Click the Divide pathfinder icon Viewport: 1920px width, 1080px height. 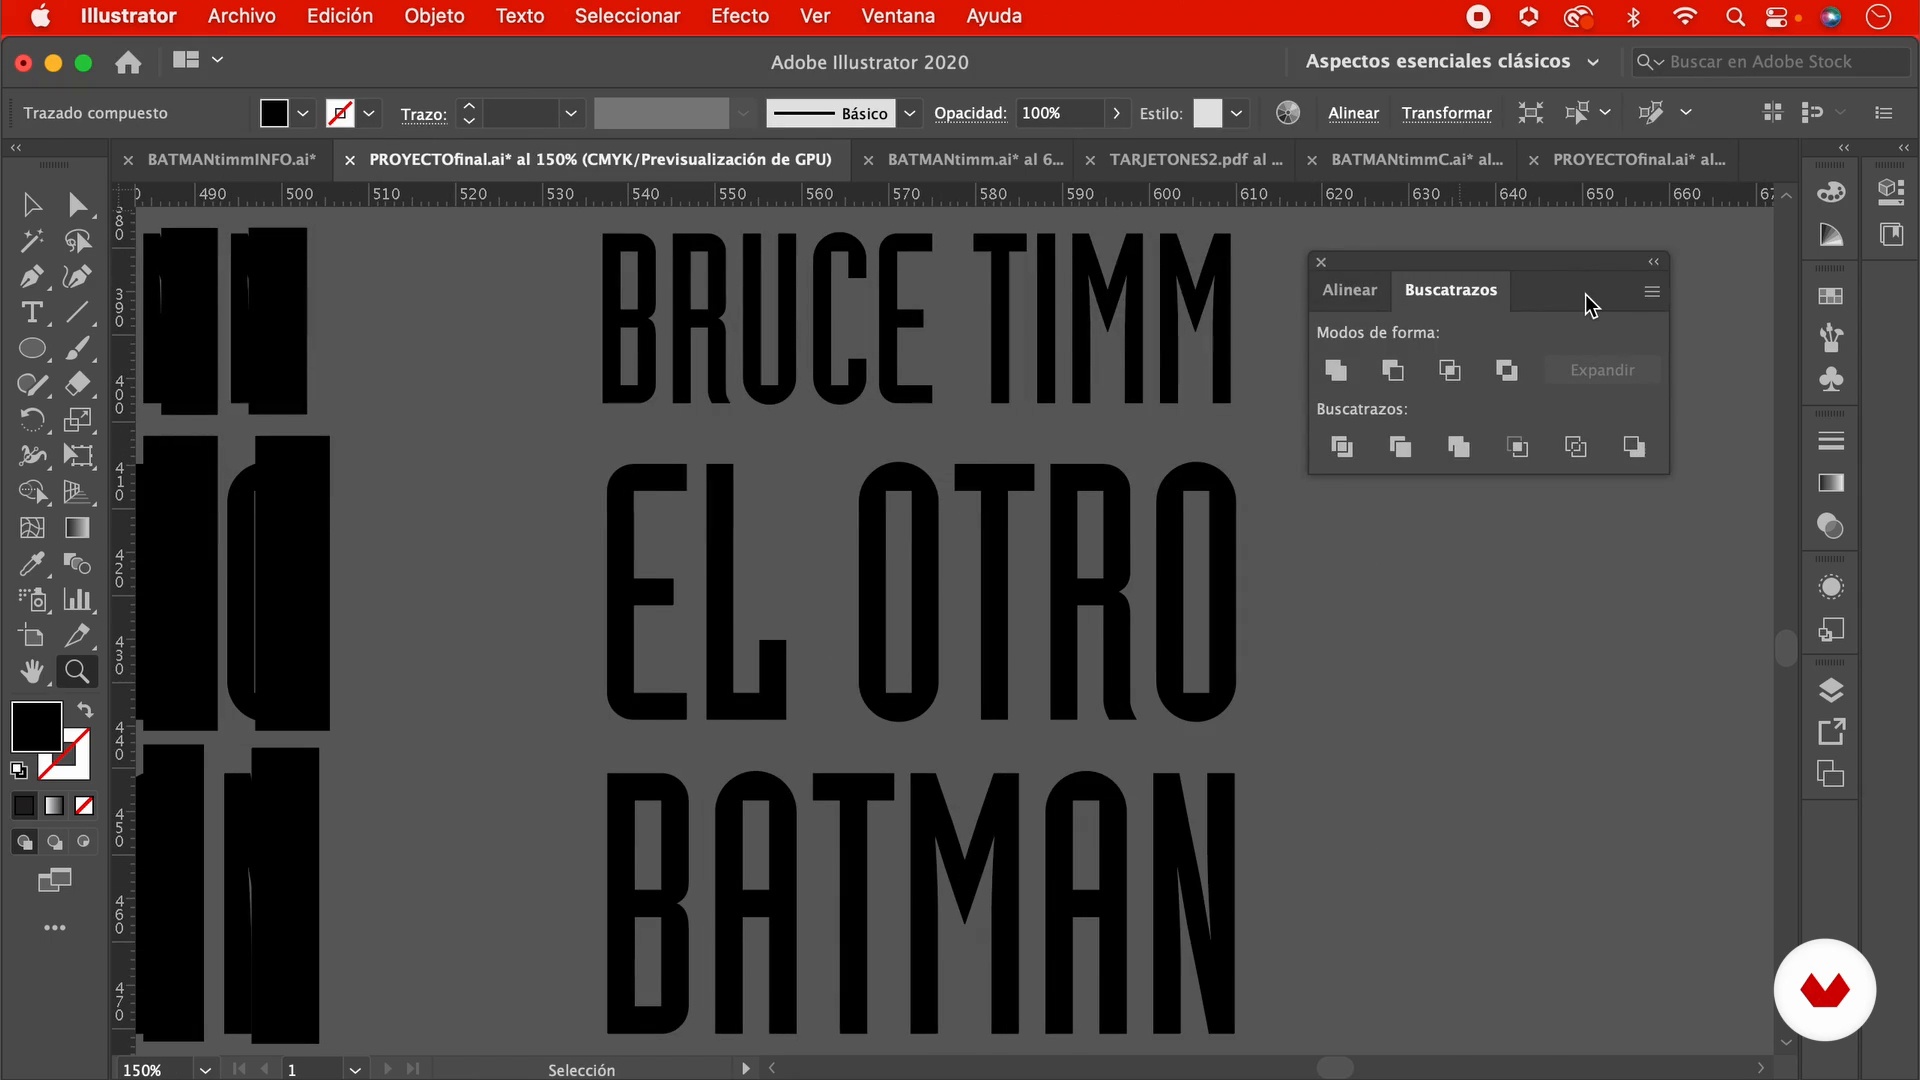point(1342,447)
